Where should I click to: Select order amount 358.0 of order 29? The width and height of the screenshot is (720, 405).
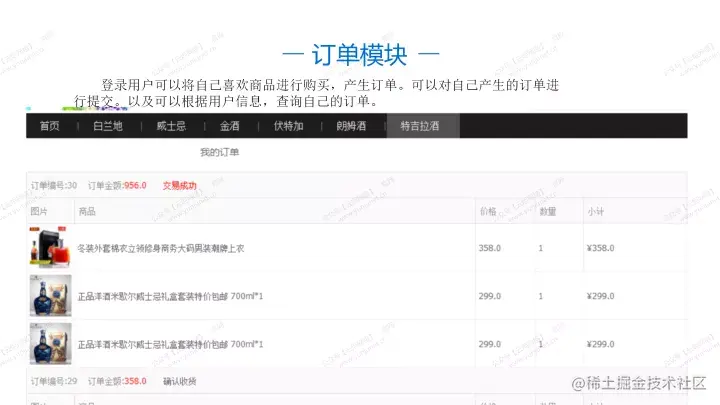pos(135,381)
